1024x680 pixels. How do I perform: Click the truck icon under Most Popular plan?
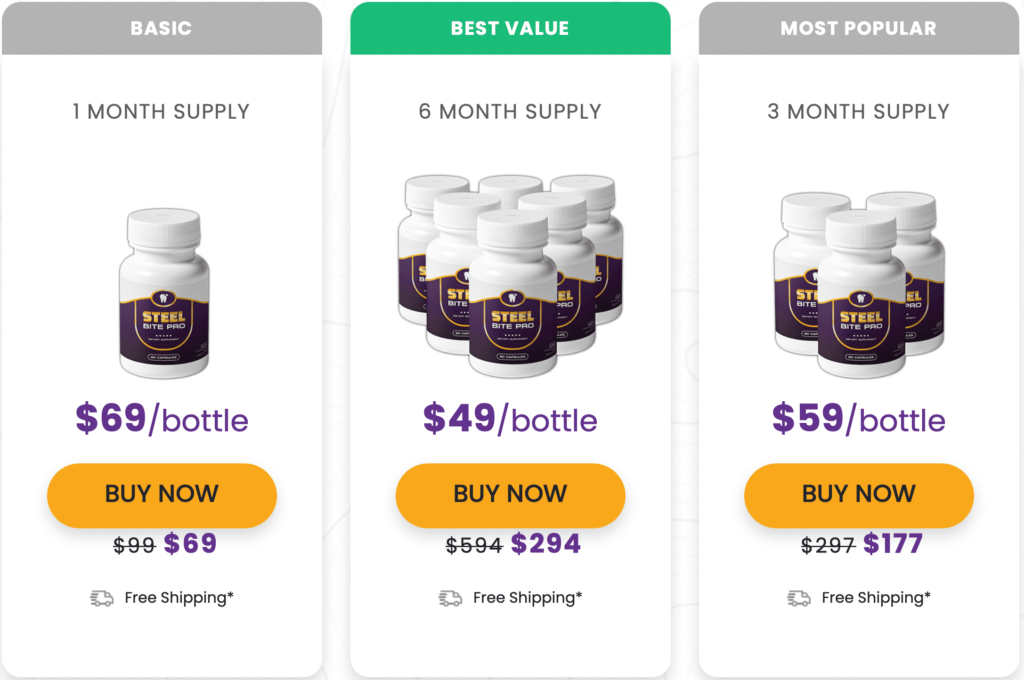(799, 598)
